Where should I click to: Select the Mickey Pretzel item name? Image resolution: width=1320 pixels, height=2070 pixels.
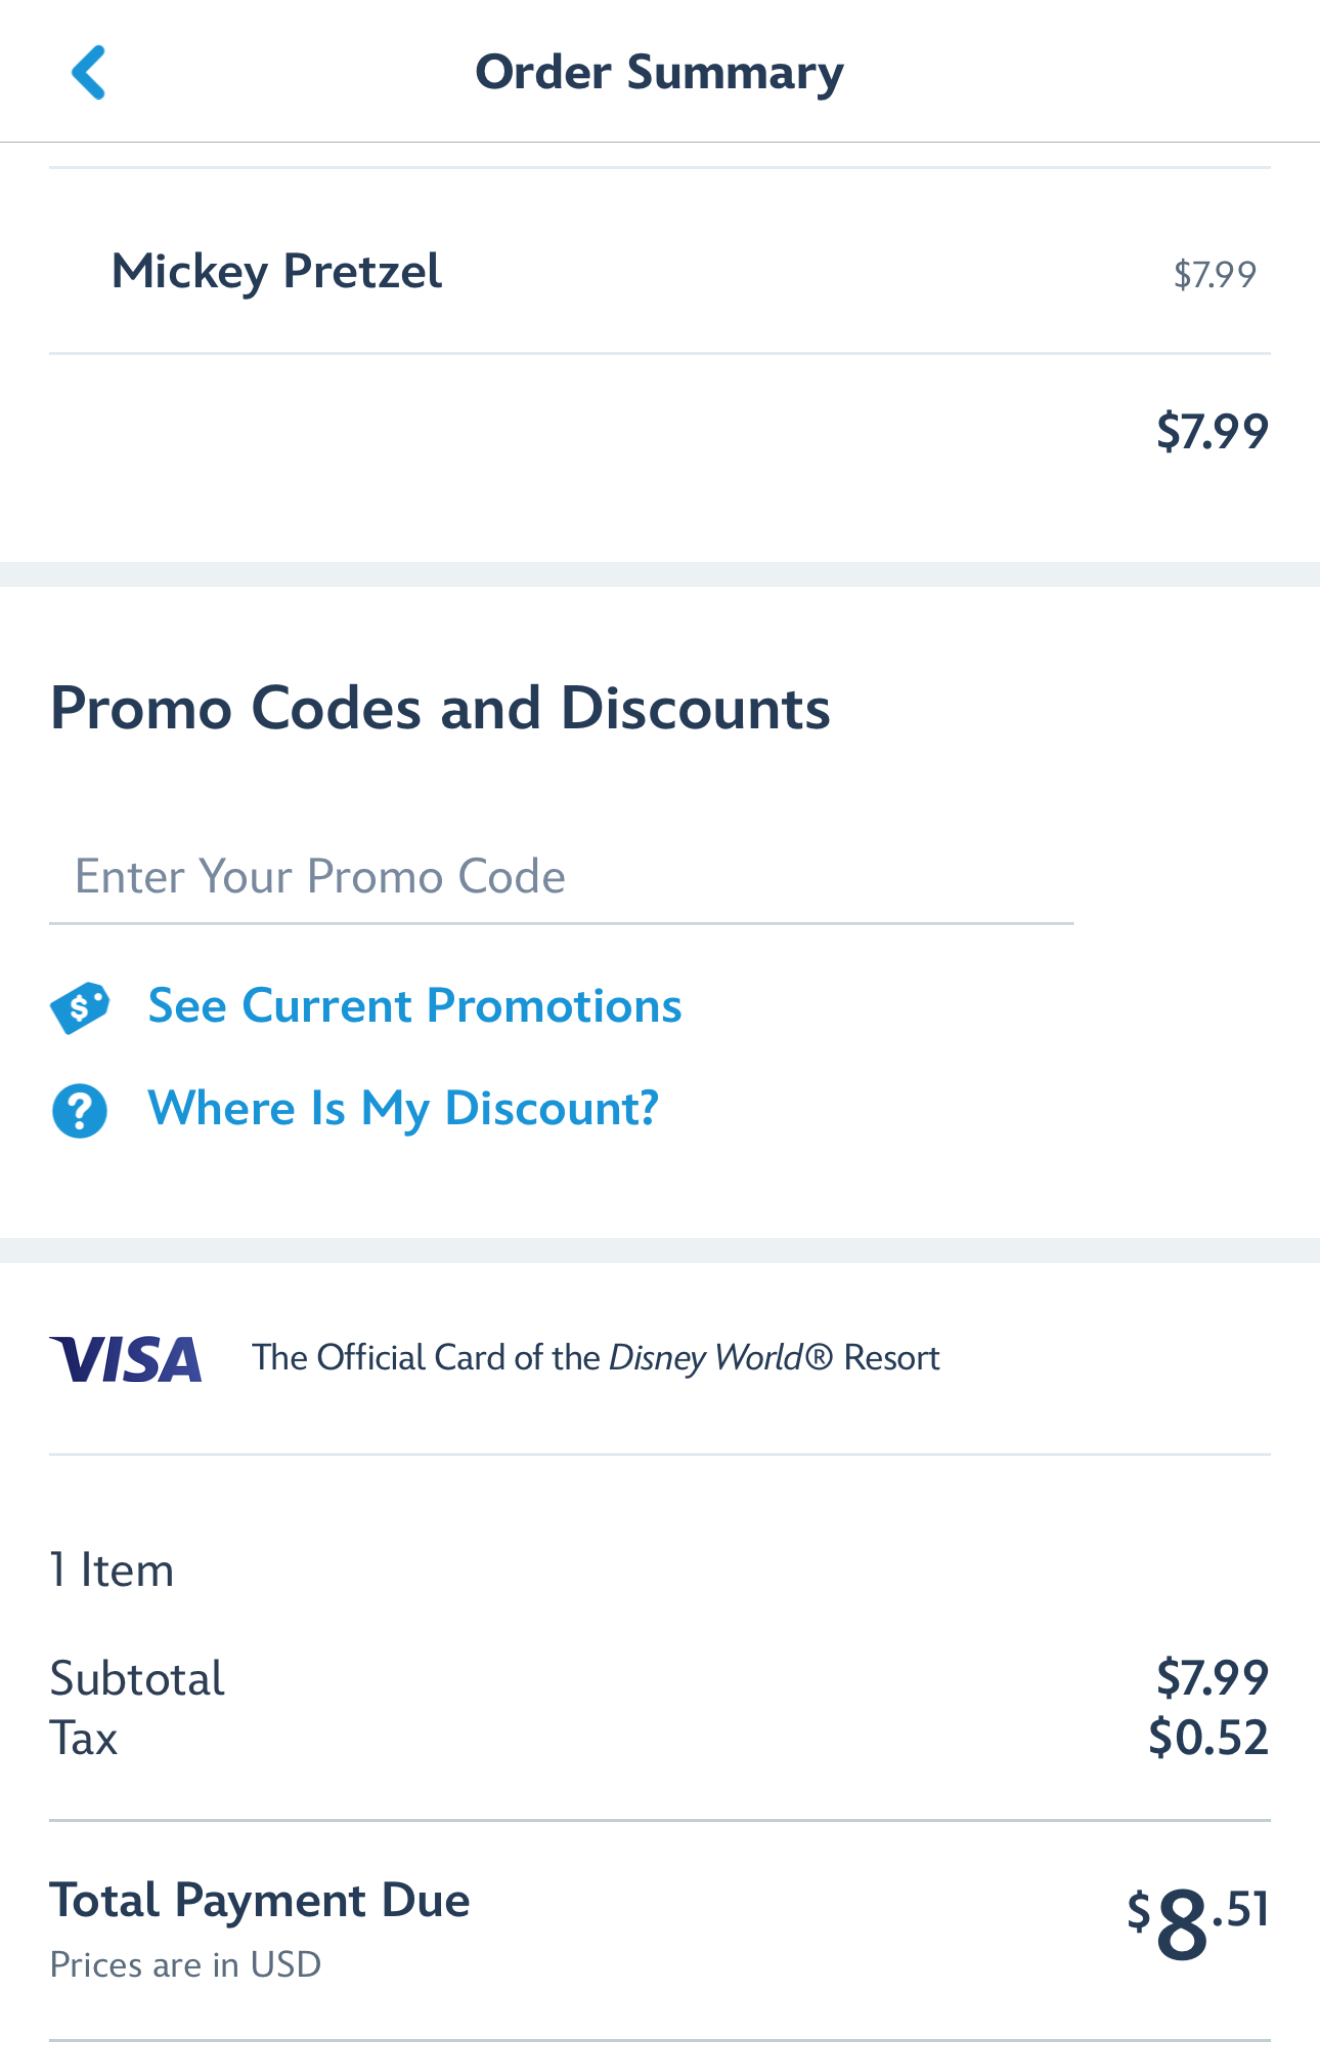tap(276, 272)
